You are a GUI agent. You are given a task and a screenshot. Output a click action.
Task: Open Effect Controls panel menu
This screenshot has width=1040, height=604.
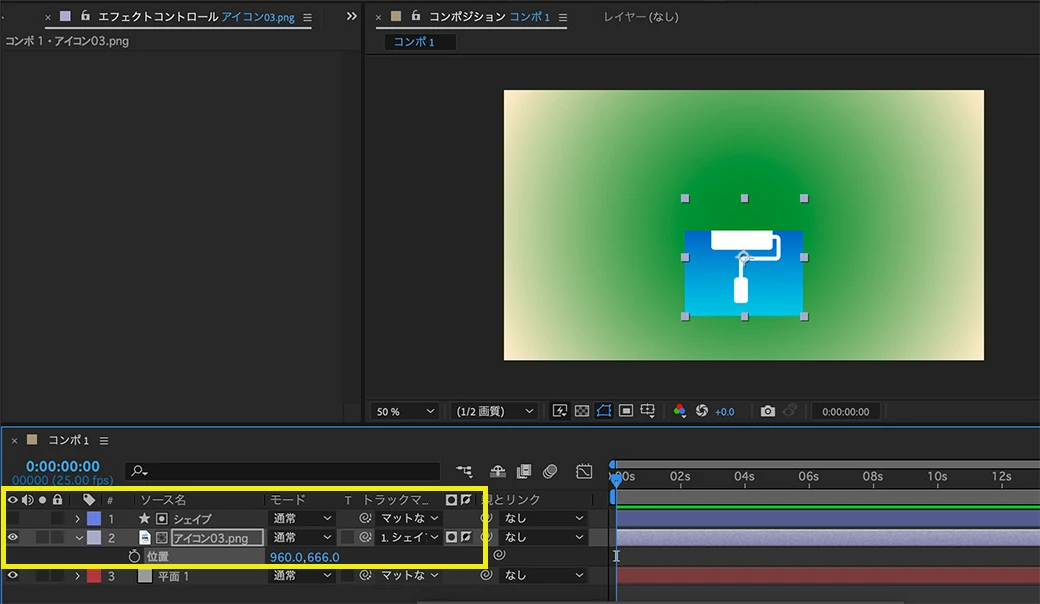click(307, 17)
